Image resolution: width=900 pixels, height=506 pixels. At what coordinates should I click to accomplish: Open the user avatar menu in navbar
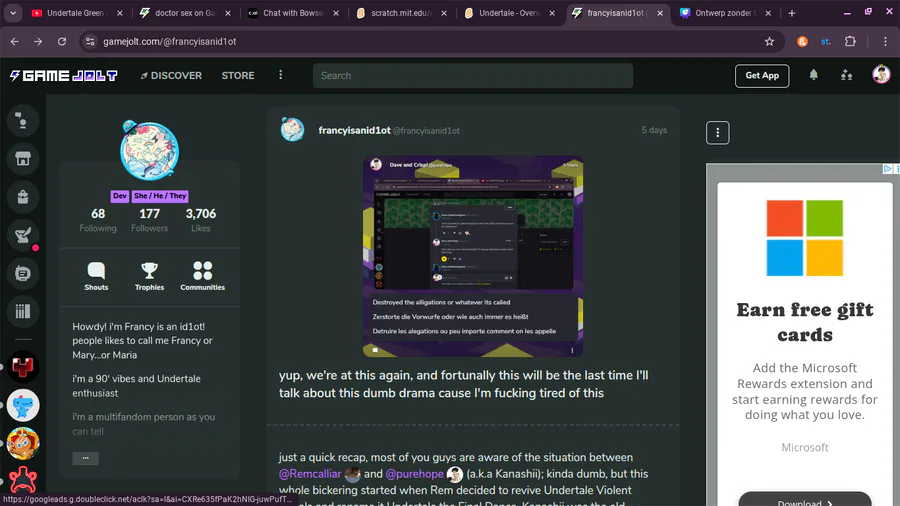coord(880,75)
